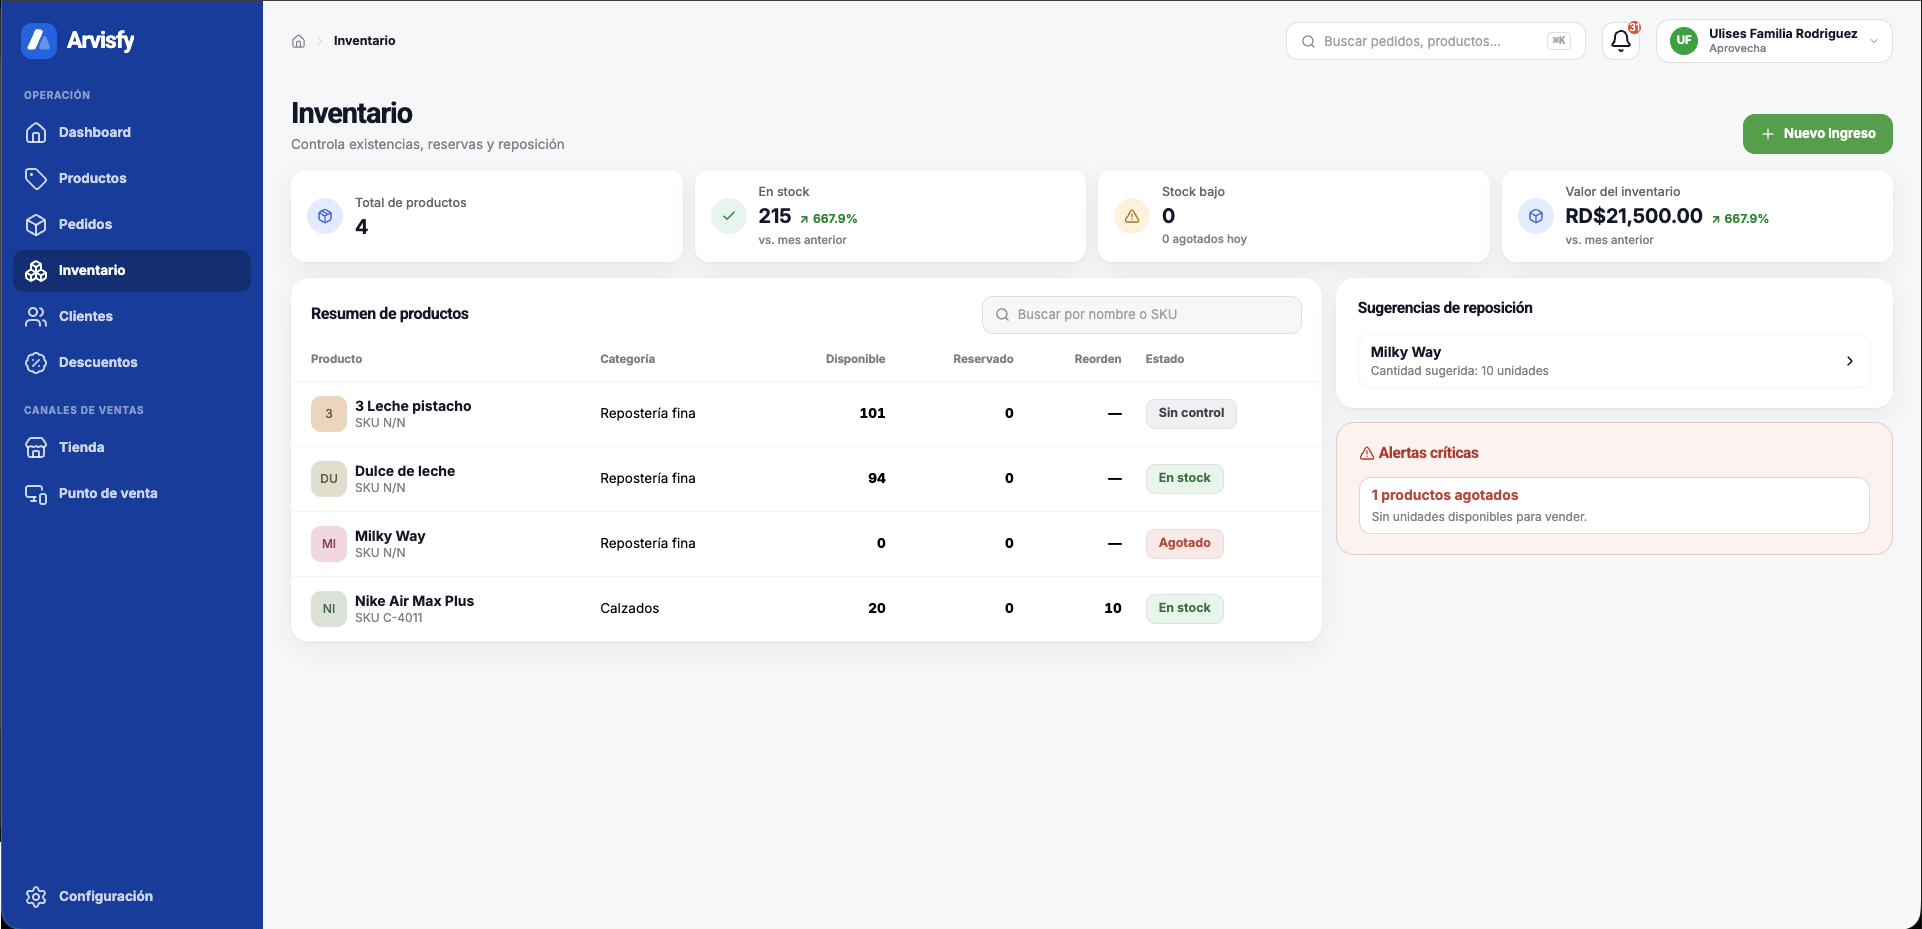
Task: Click the Nuevo ingreso button
Action: pos(1817,134)
